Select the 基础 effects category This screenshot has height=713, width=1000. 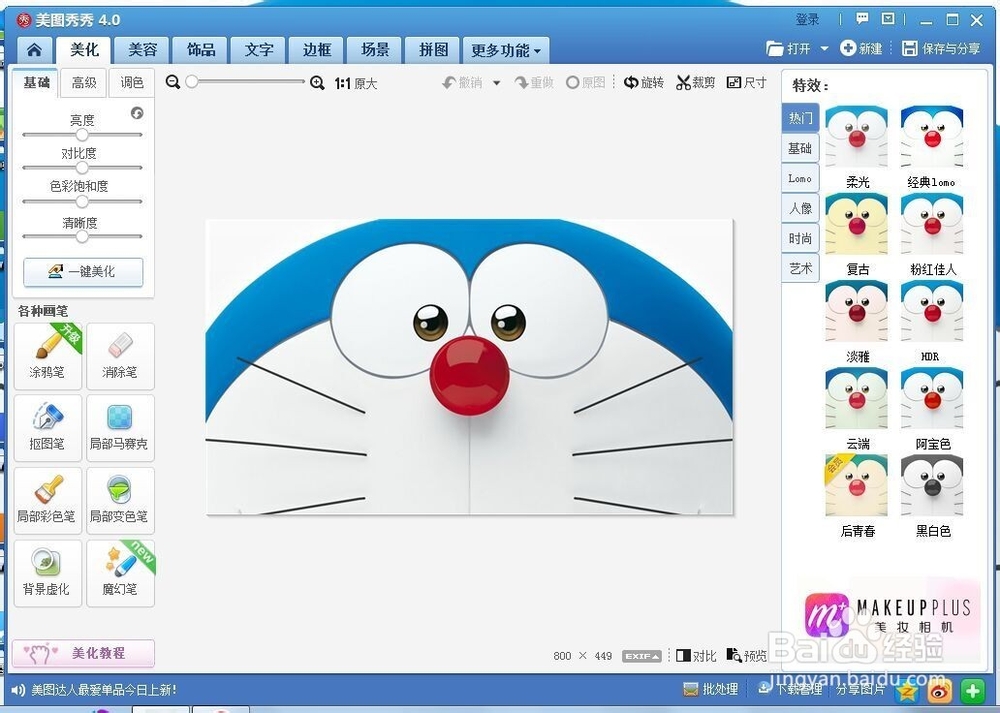pos(800,148)
